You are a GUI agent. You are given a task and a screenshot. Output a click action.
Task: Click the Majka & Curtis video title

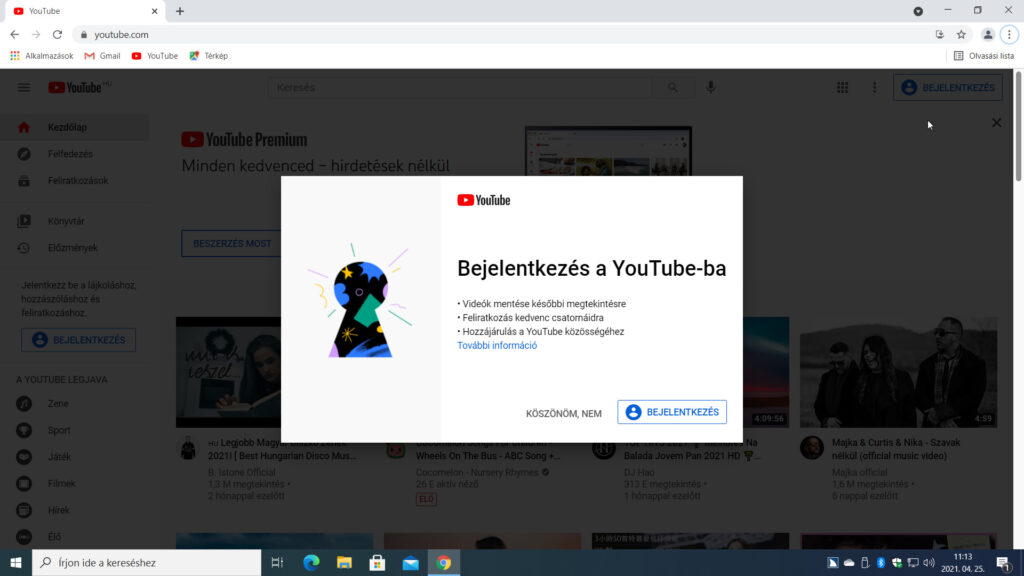(x=896, y=449)
